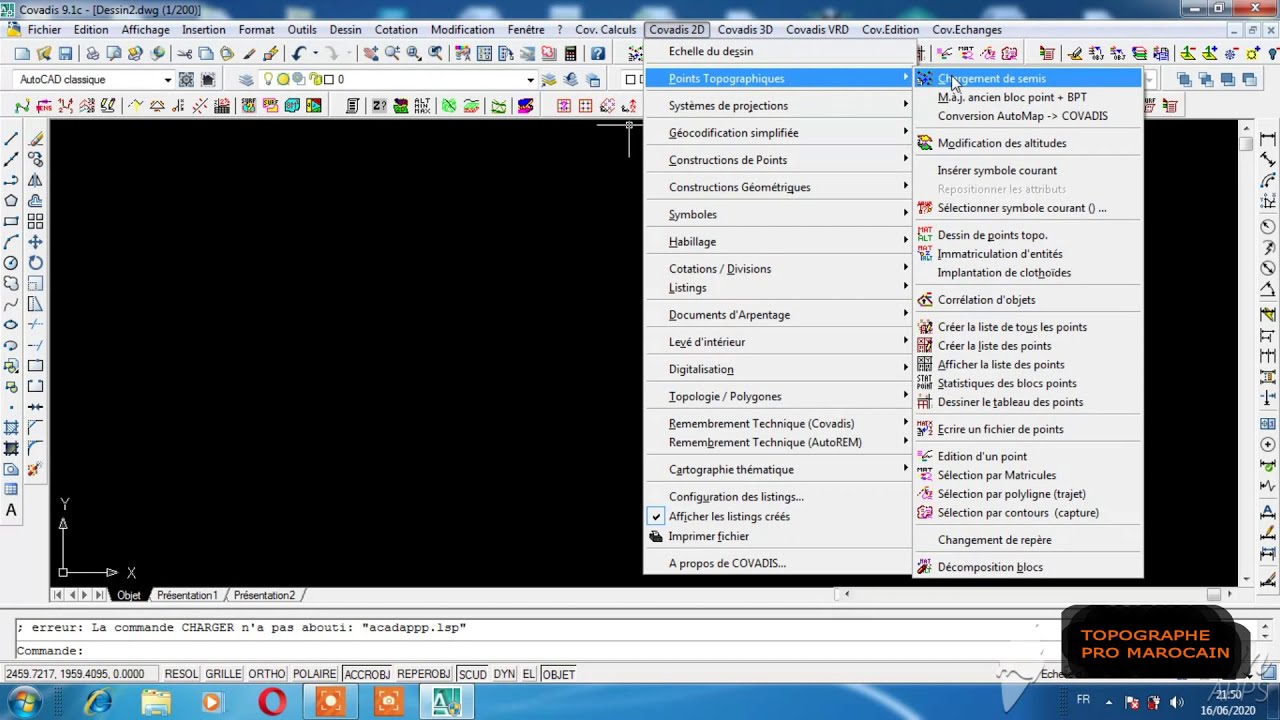Click the Open file icon
Image resolution: width=1280 pixels, height=720 pixels.
pos(44,53)
